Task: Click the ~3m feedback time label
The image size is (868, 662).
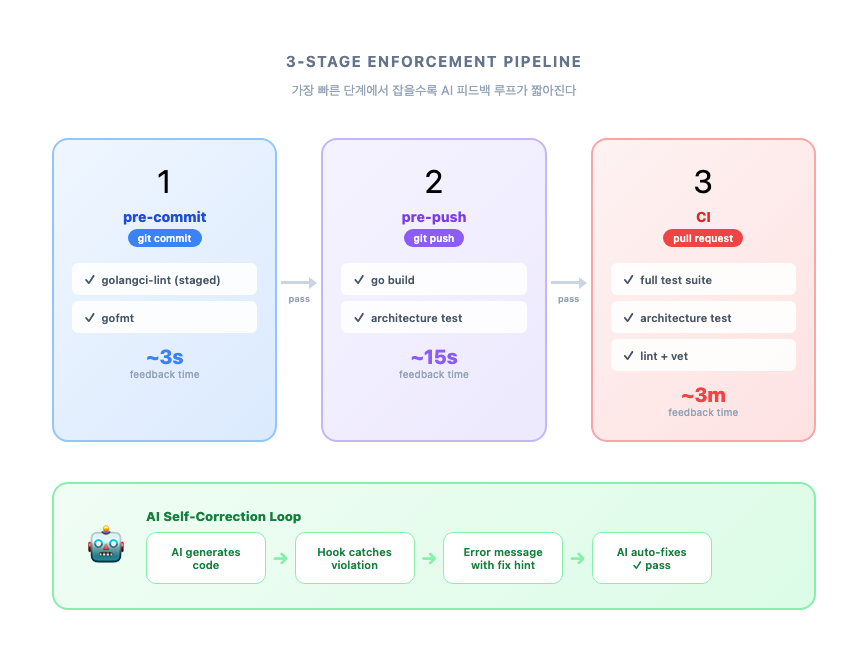Action: coord(703,396)
